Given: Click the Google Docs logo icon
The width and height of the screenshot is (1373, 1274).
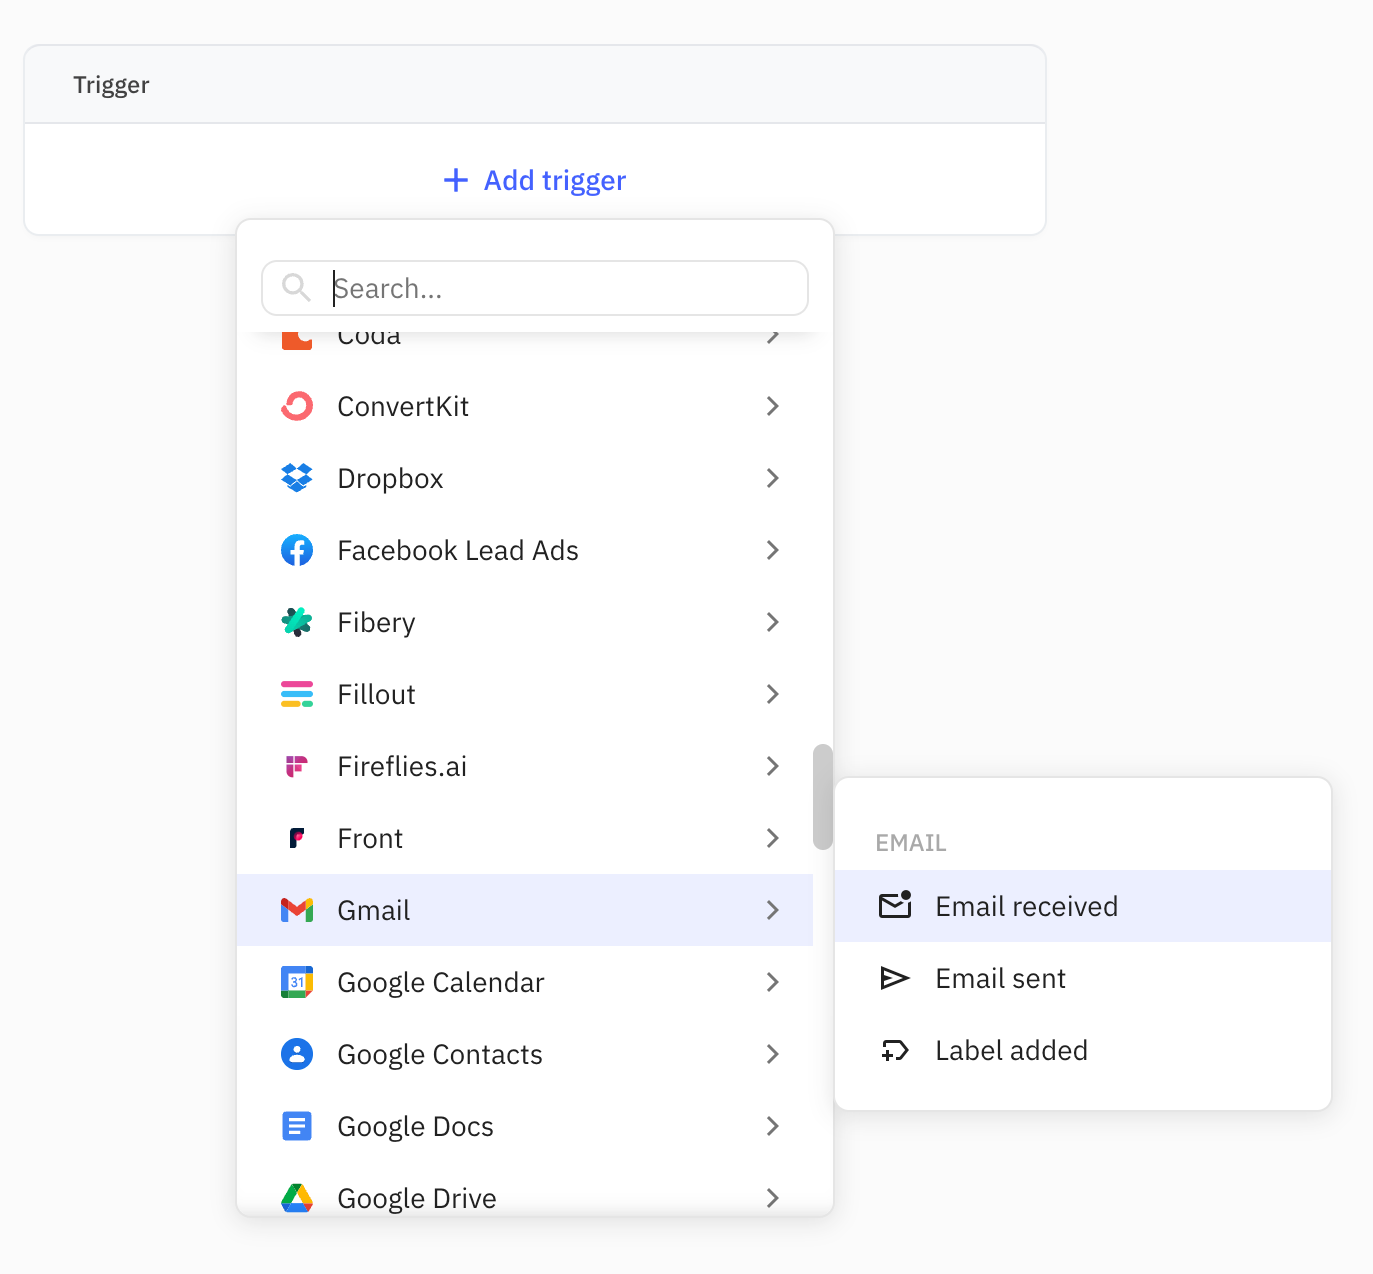Looking at the screenshot, I should click(297, 1126).
